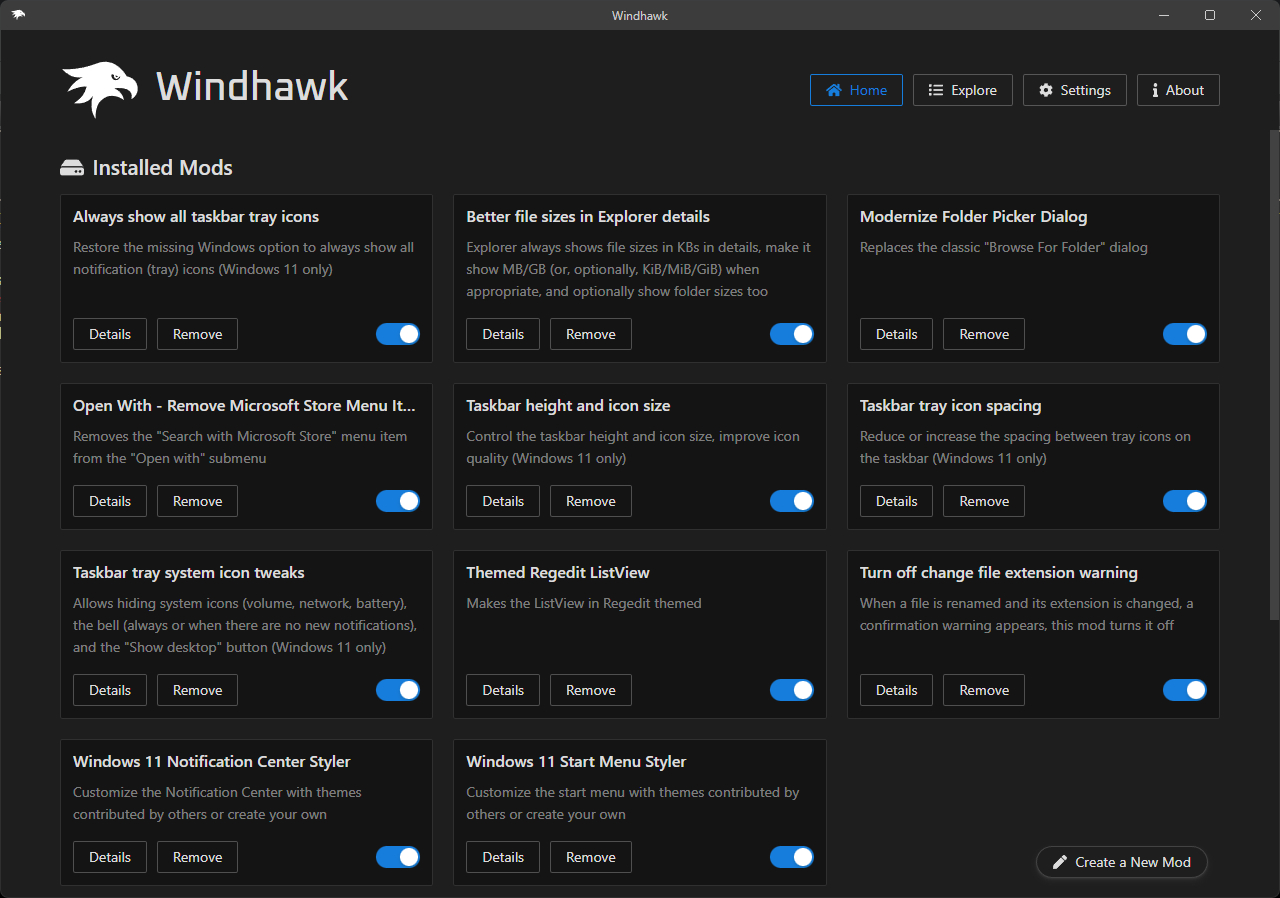Click the 'Windhawk' window title text
This screenshot has height=898, width=1280.
point(640,15)
